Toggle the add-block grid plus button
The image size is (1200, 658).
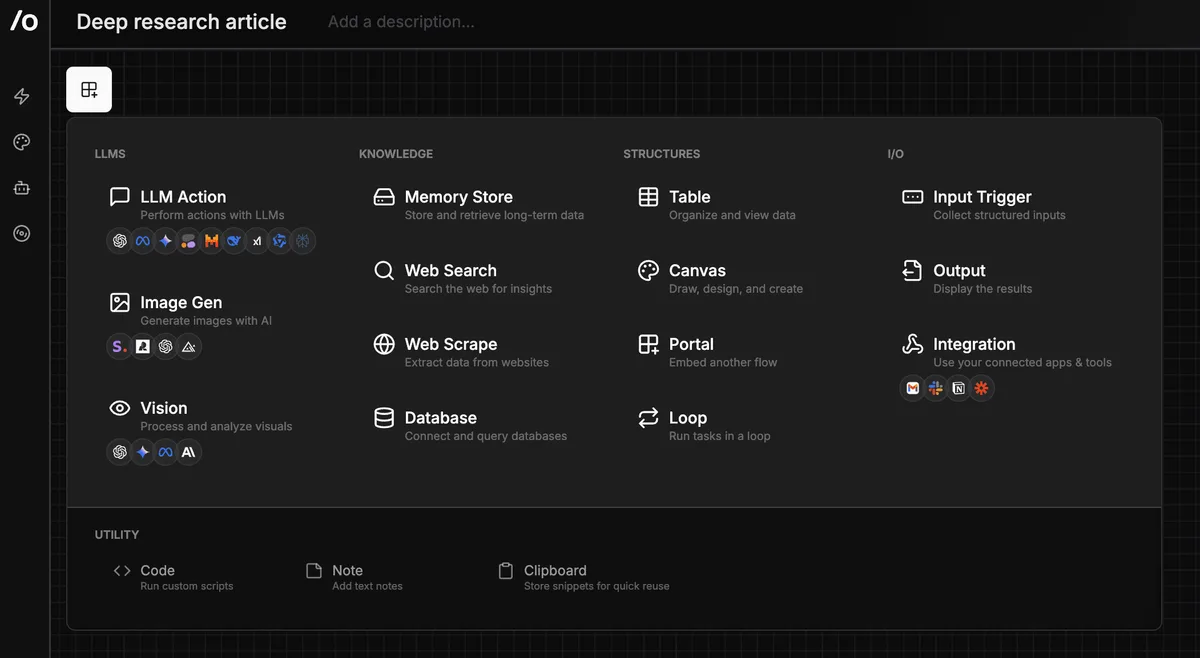pos(89,90)
